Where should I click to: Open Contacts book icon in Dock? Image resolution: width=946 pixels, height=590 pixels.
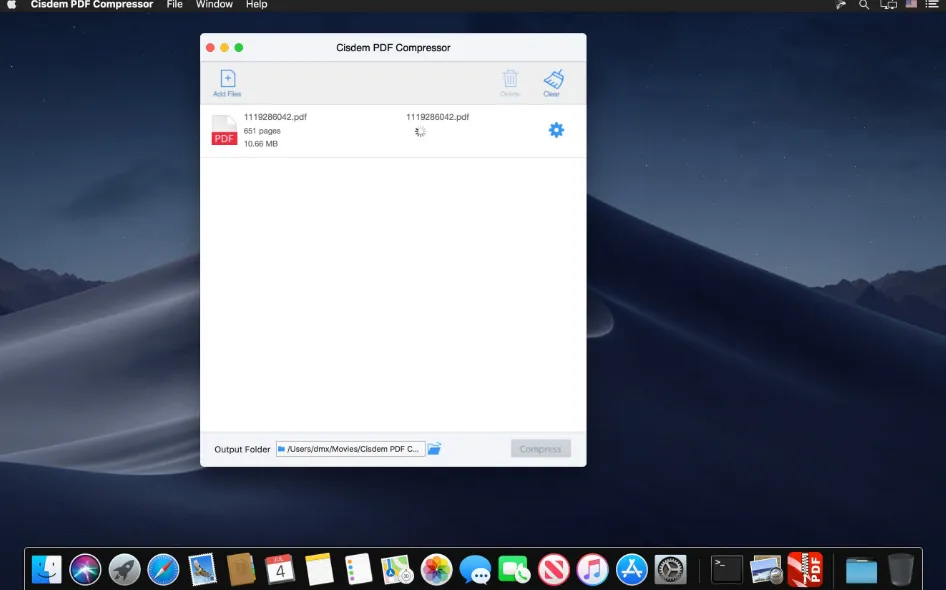pyautogui.click(x=241, y=569)
